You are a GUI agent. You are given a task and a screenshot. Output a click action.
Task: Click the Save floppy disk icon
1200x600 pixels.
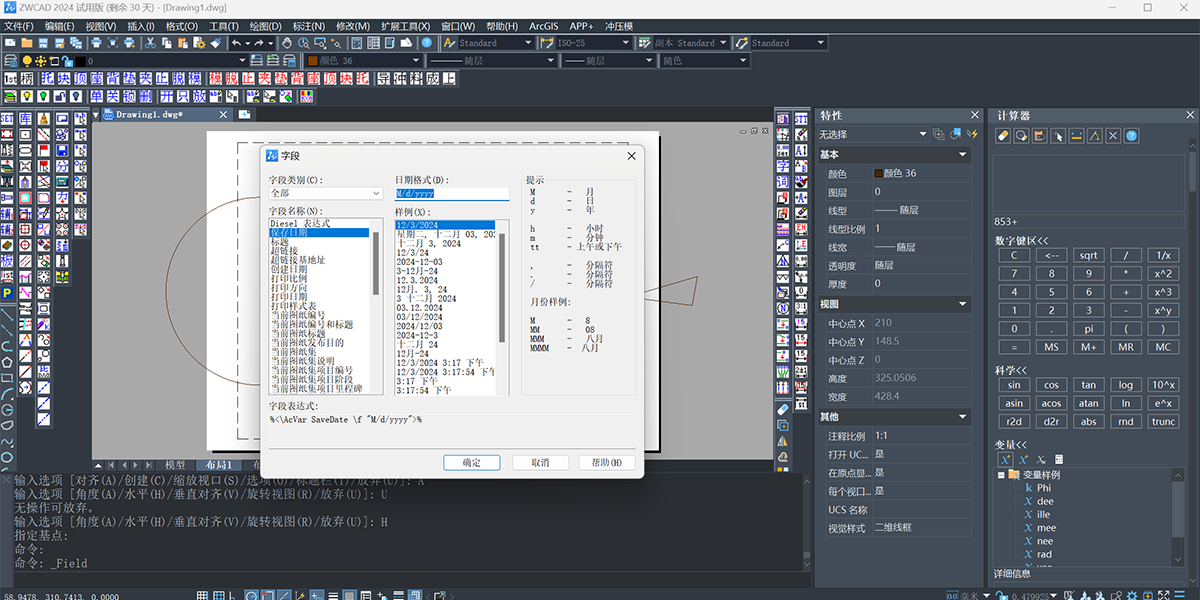pyautogui.click(x=43, y=43)
